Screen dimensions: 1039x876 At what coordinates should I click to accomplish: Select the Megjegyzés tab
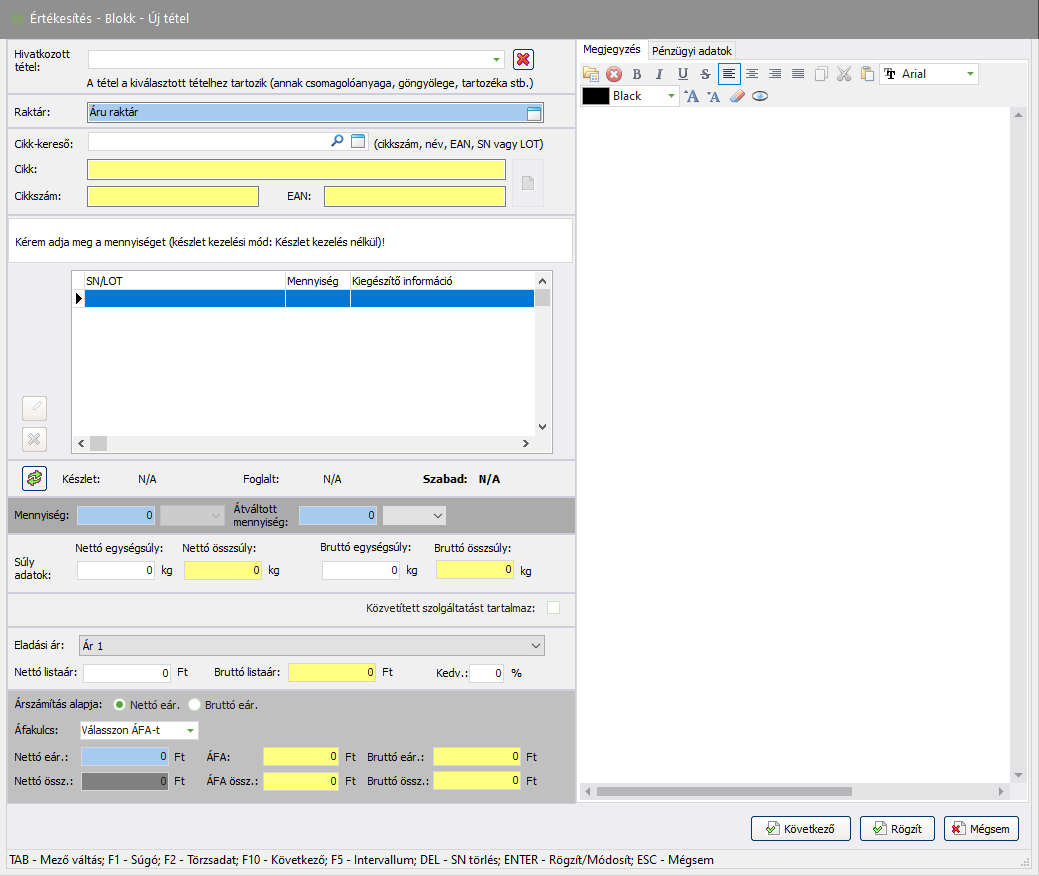click(x=612, y=50)
